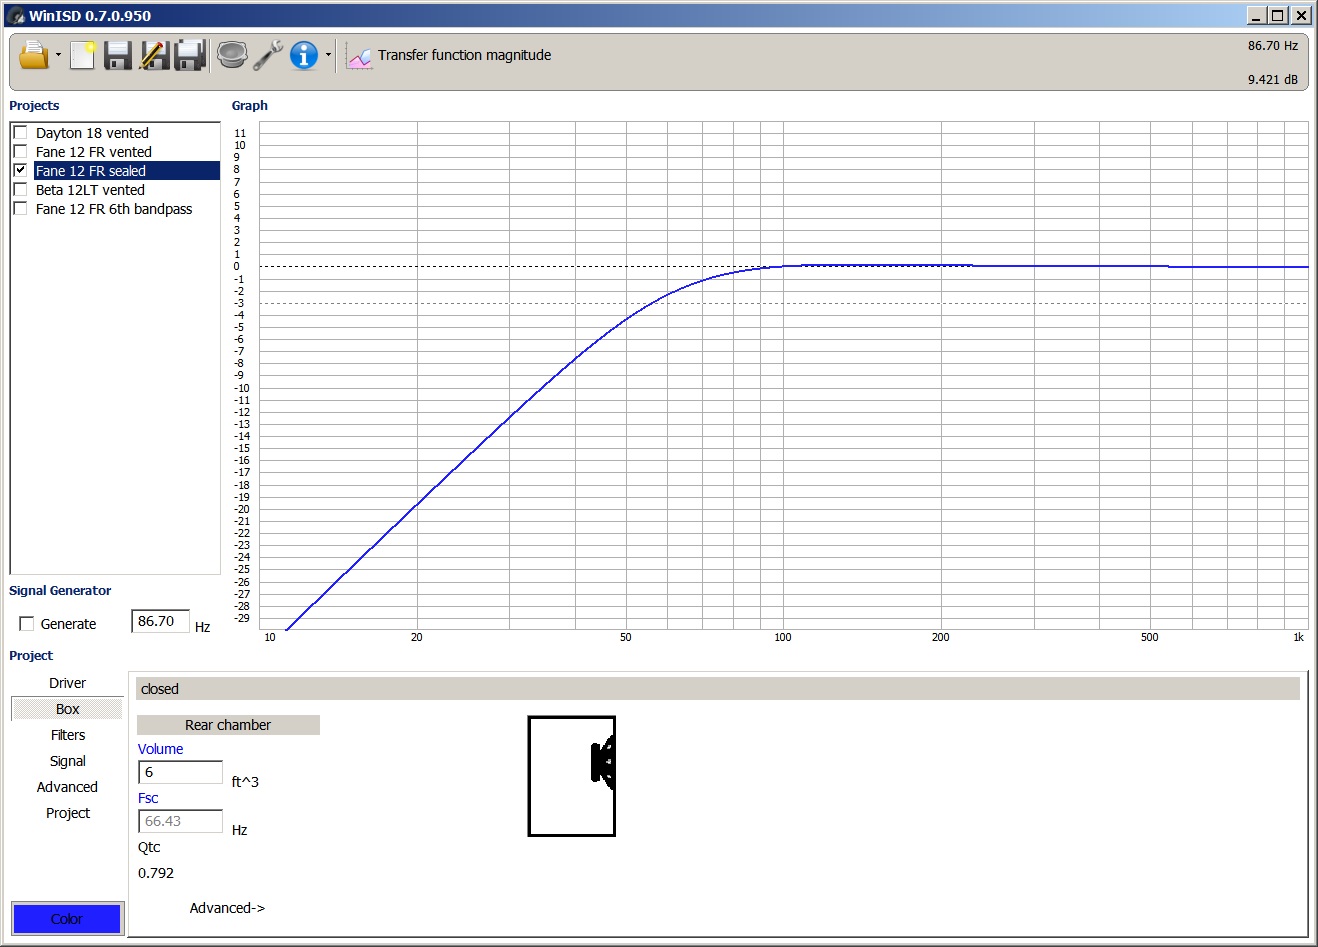Save all projects with the multiple floppies icon
1318x947 pixels.
click(x=190, y=55)
